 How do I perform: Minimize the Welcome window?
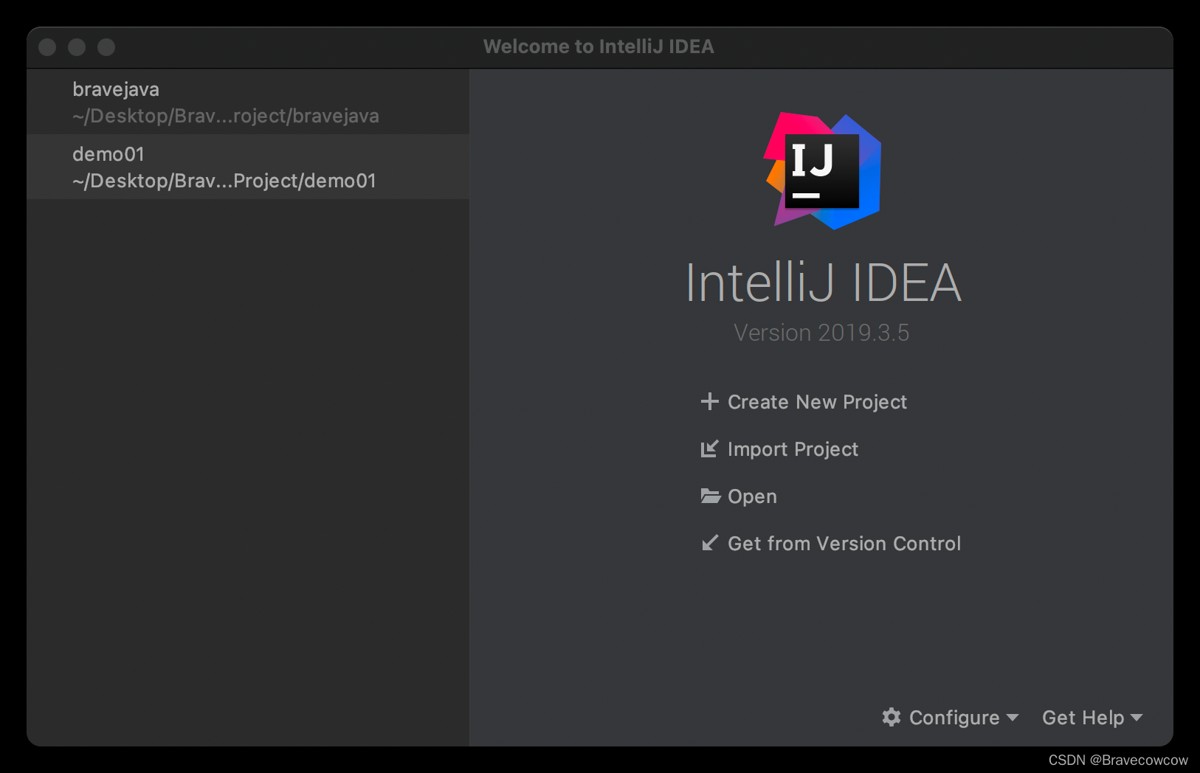pyautogui.click(x=77, y=47)
